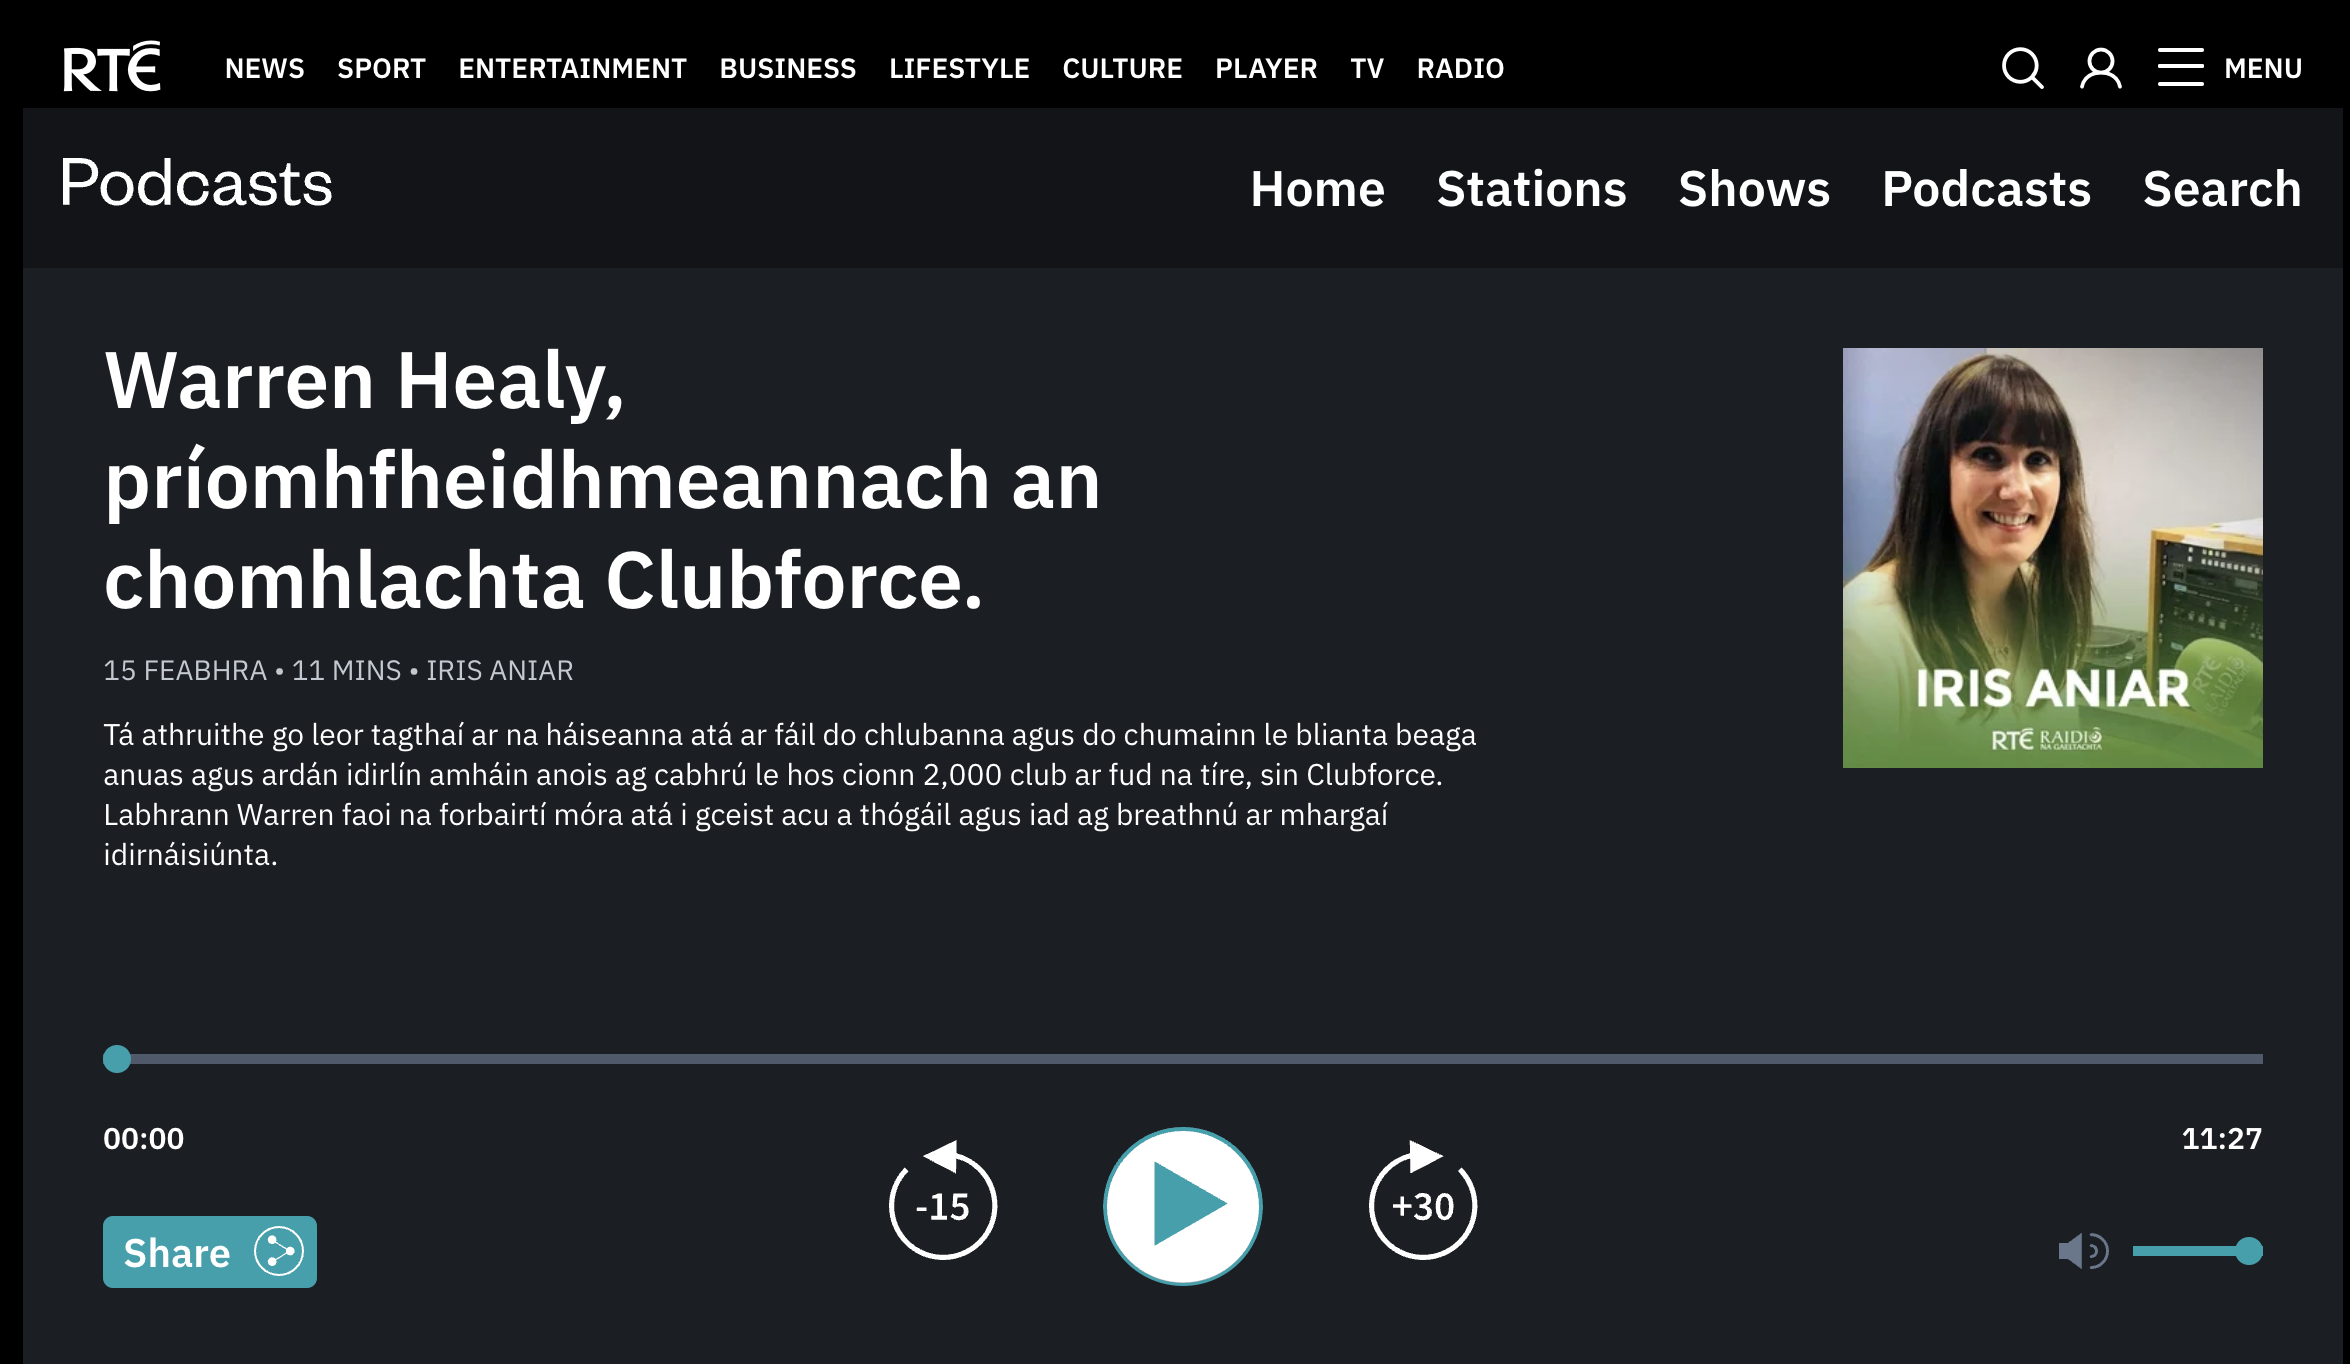This screenshot has width=2350, height=1364.
Task: Click the 15 FEABHRA date text
Action: pos(185,670)
